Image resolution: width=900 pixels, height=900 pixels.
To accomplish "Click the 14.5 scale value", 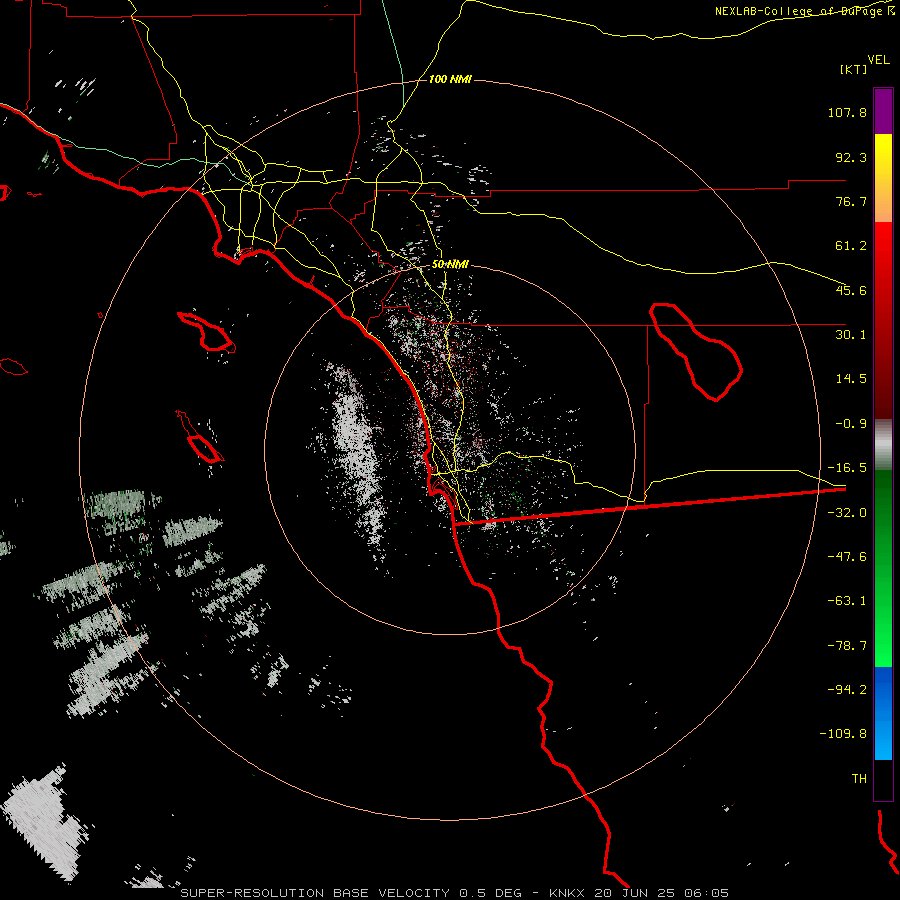I will (851, 378).
